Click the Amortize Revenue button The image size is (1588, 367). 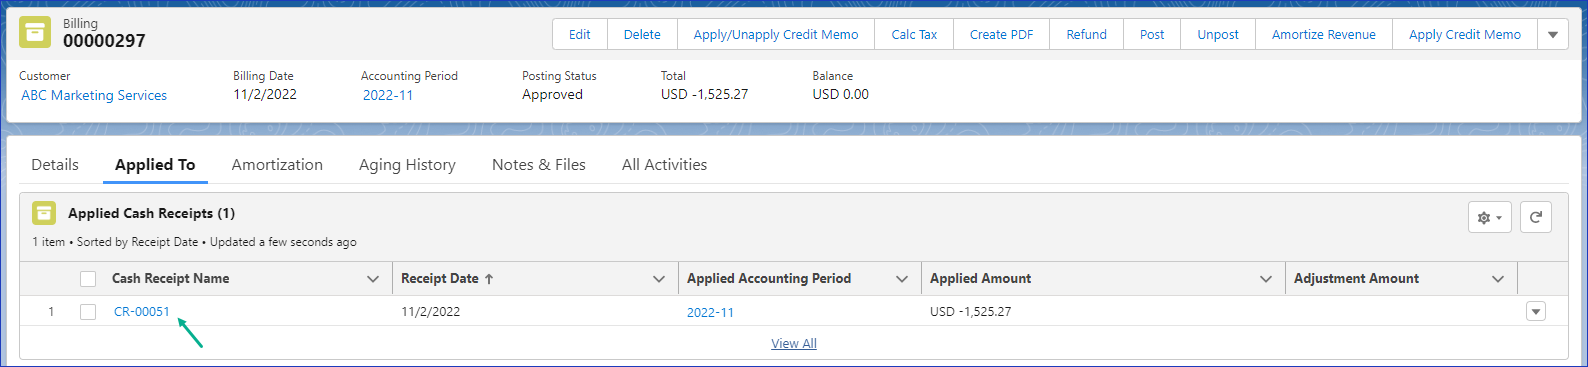1324,34
